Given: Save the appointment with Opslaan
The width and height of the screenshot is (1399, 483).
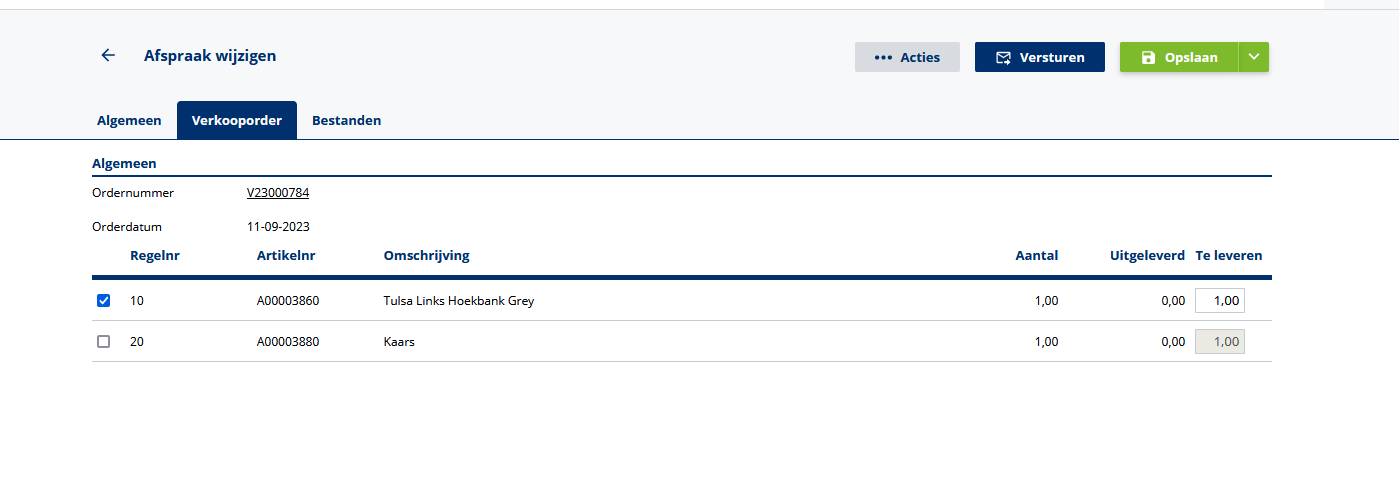Looking at the screenshot, I should 1179,57.
